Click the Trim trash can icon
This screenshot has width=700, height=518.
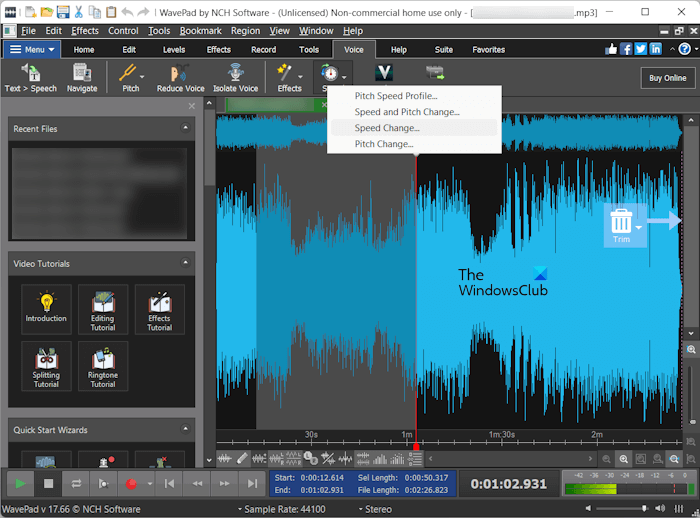click(x=621, y=220)
